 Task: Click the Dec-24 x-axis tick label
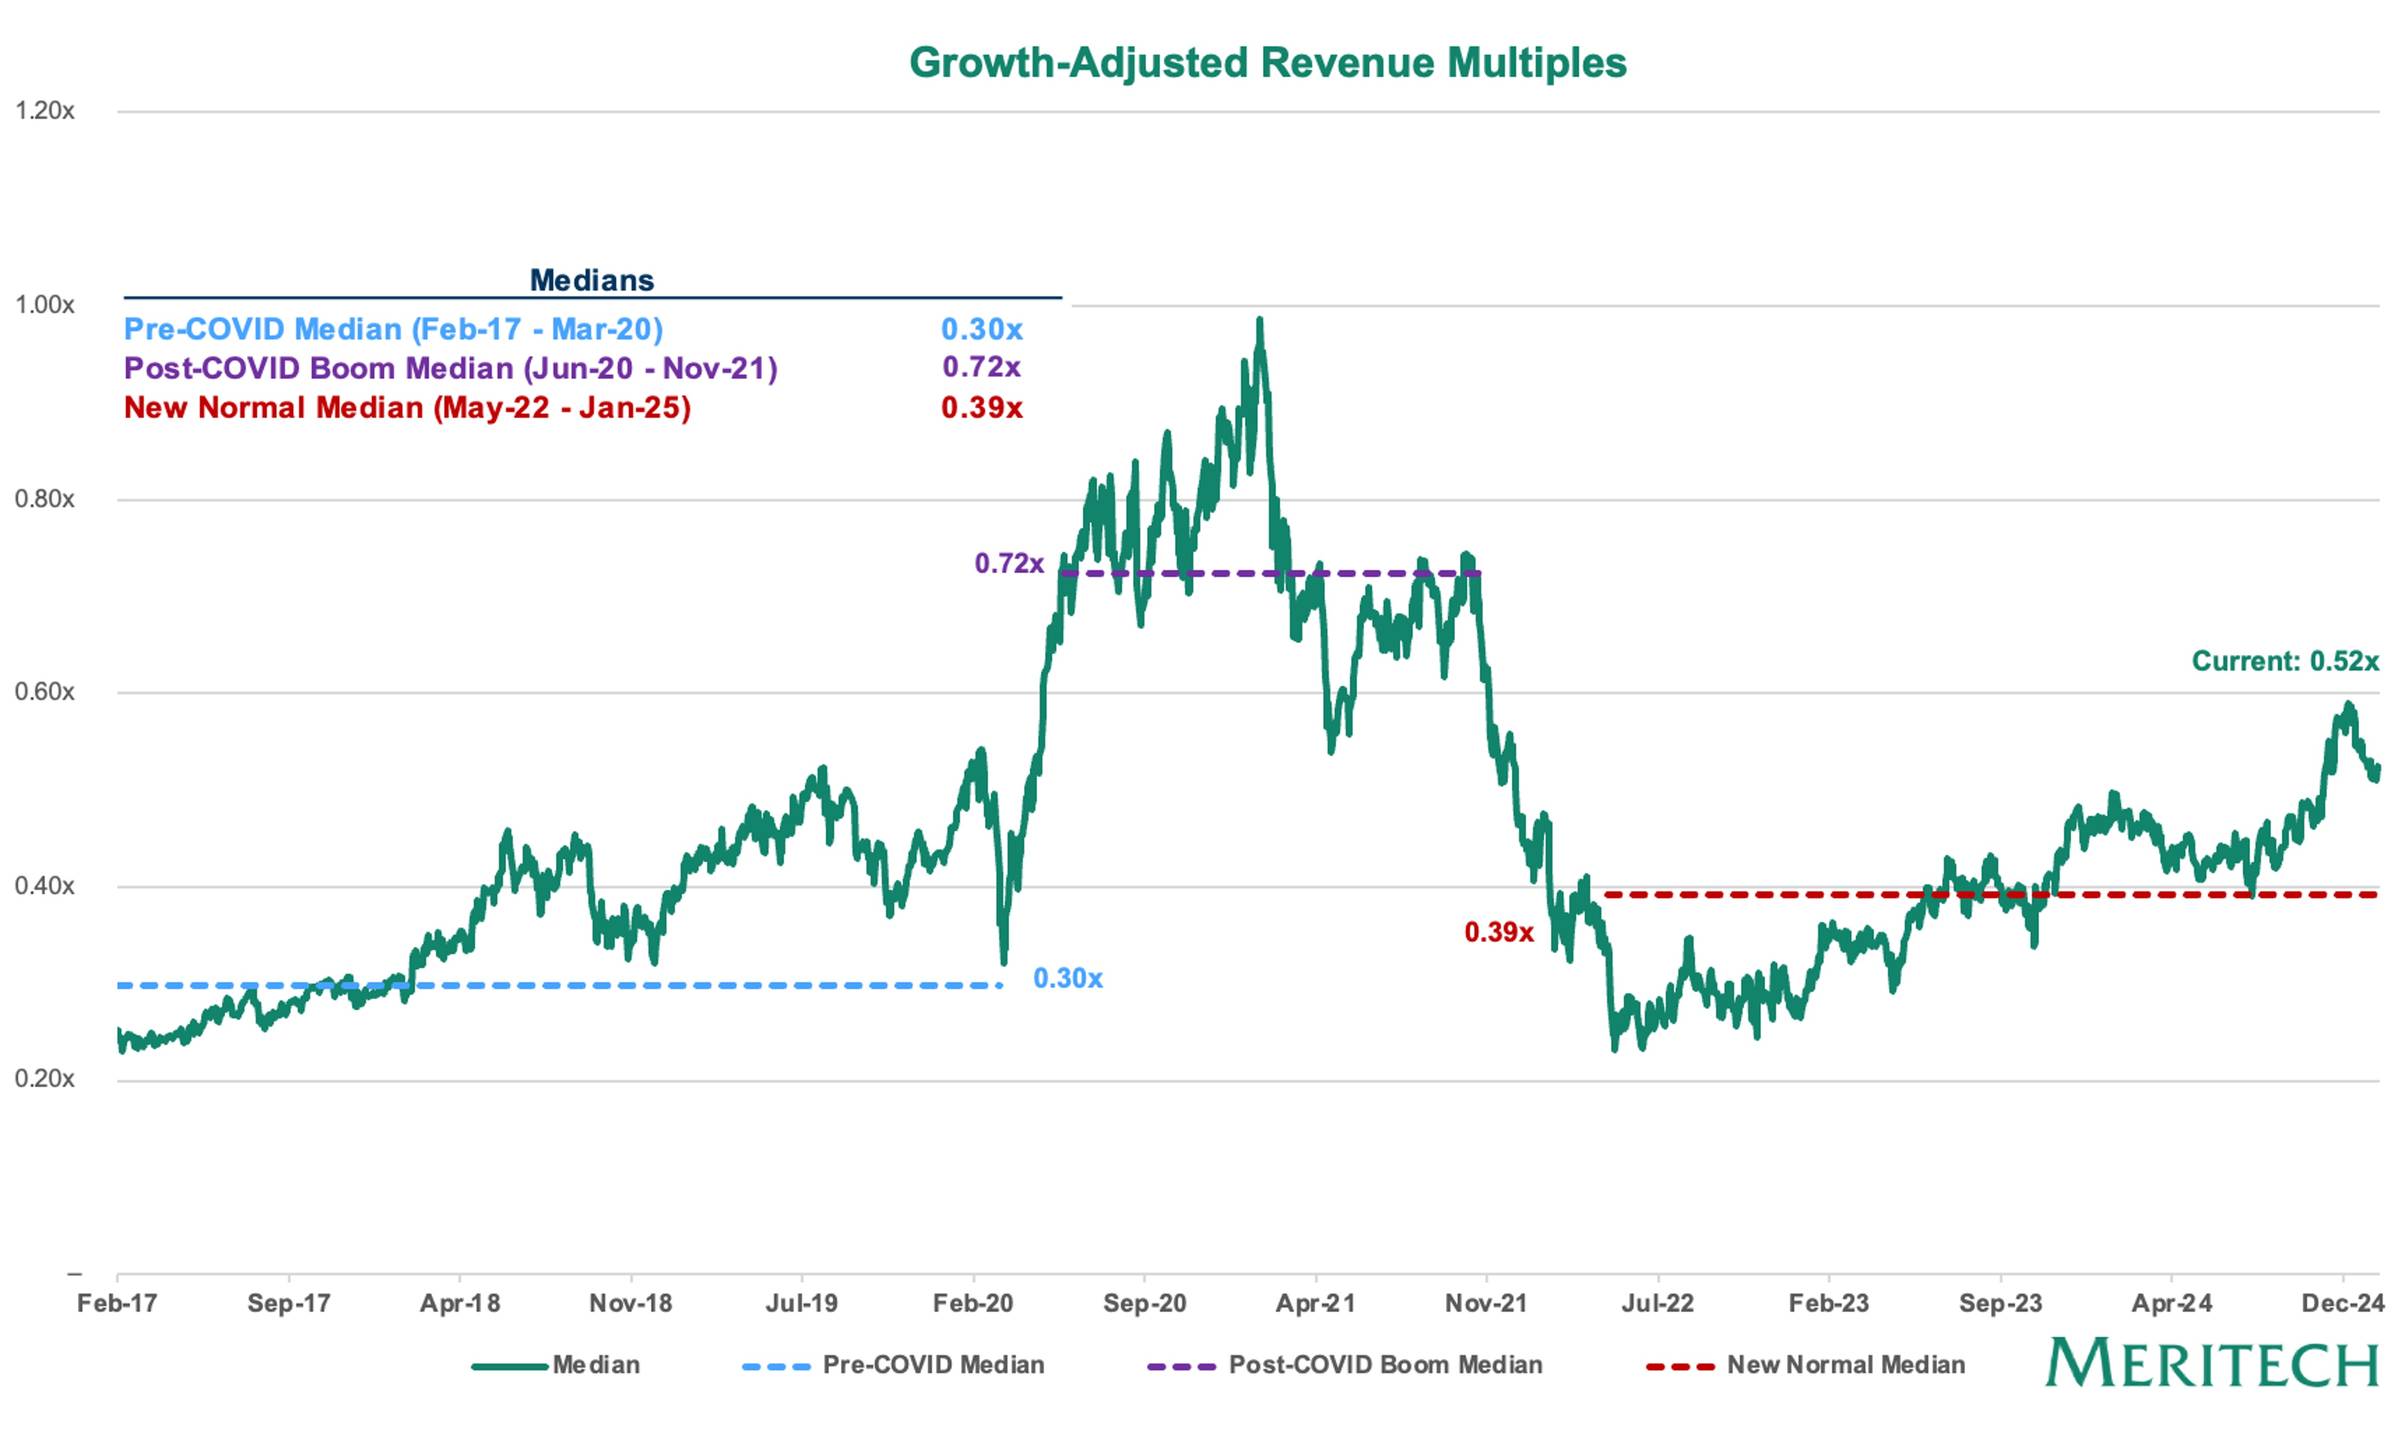(2343, 1303)
